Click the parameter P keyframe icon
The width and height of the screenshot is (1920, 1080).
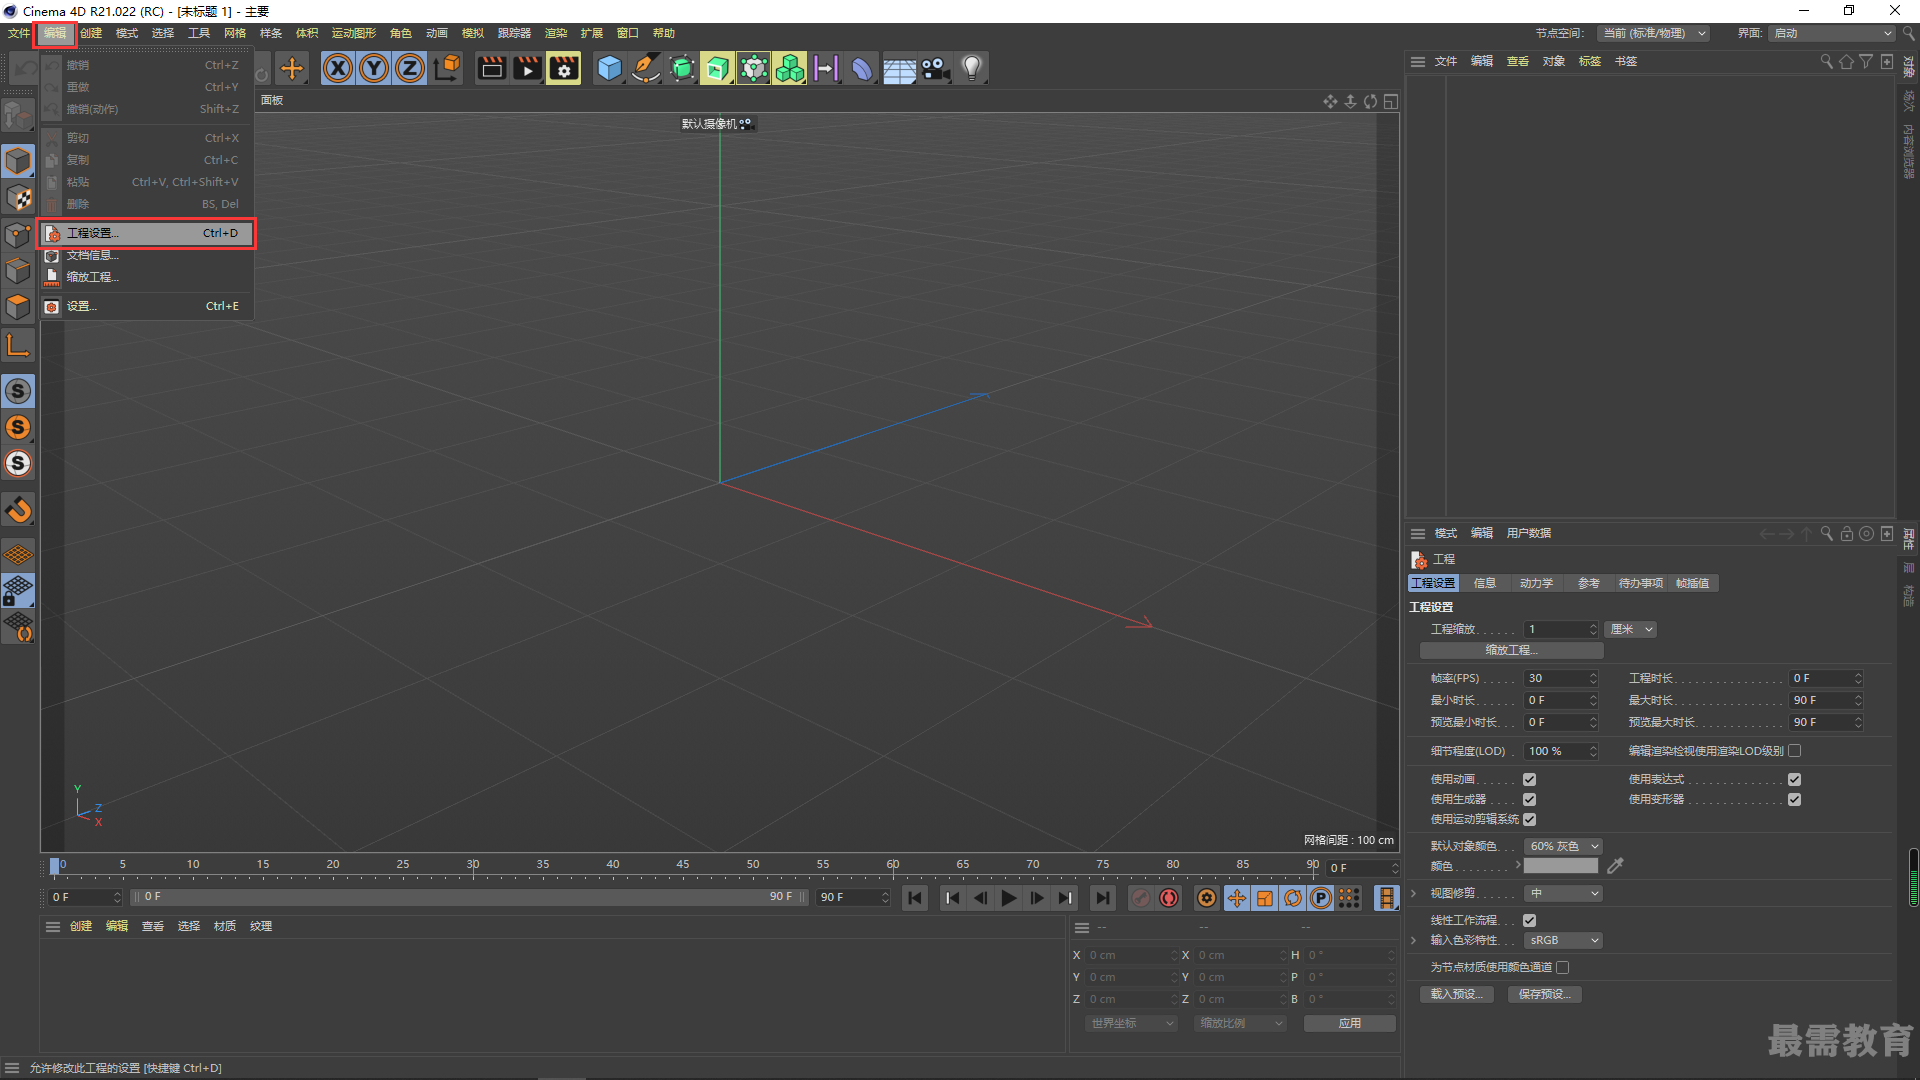1321,898
